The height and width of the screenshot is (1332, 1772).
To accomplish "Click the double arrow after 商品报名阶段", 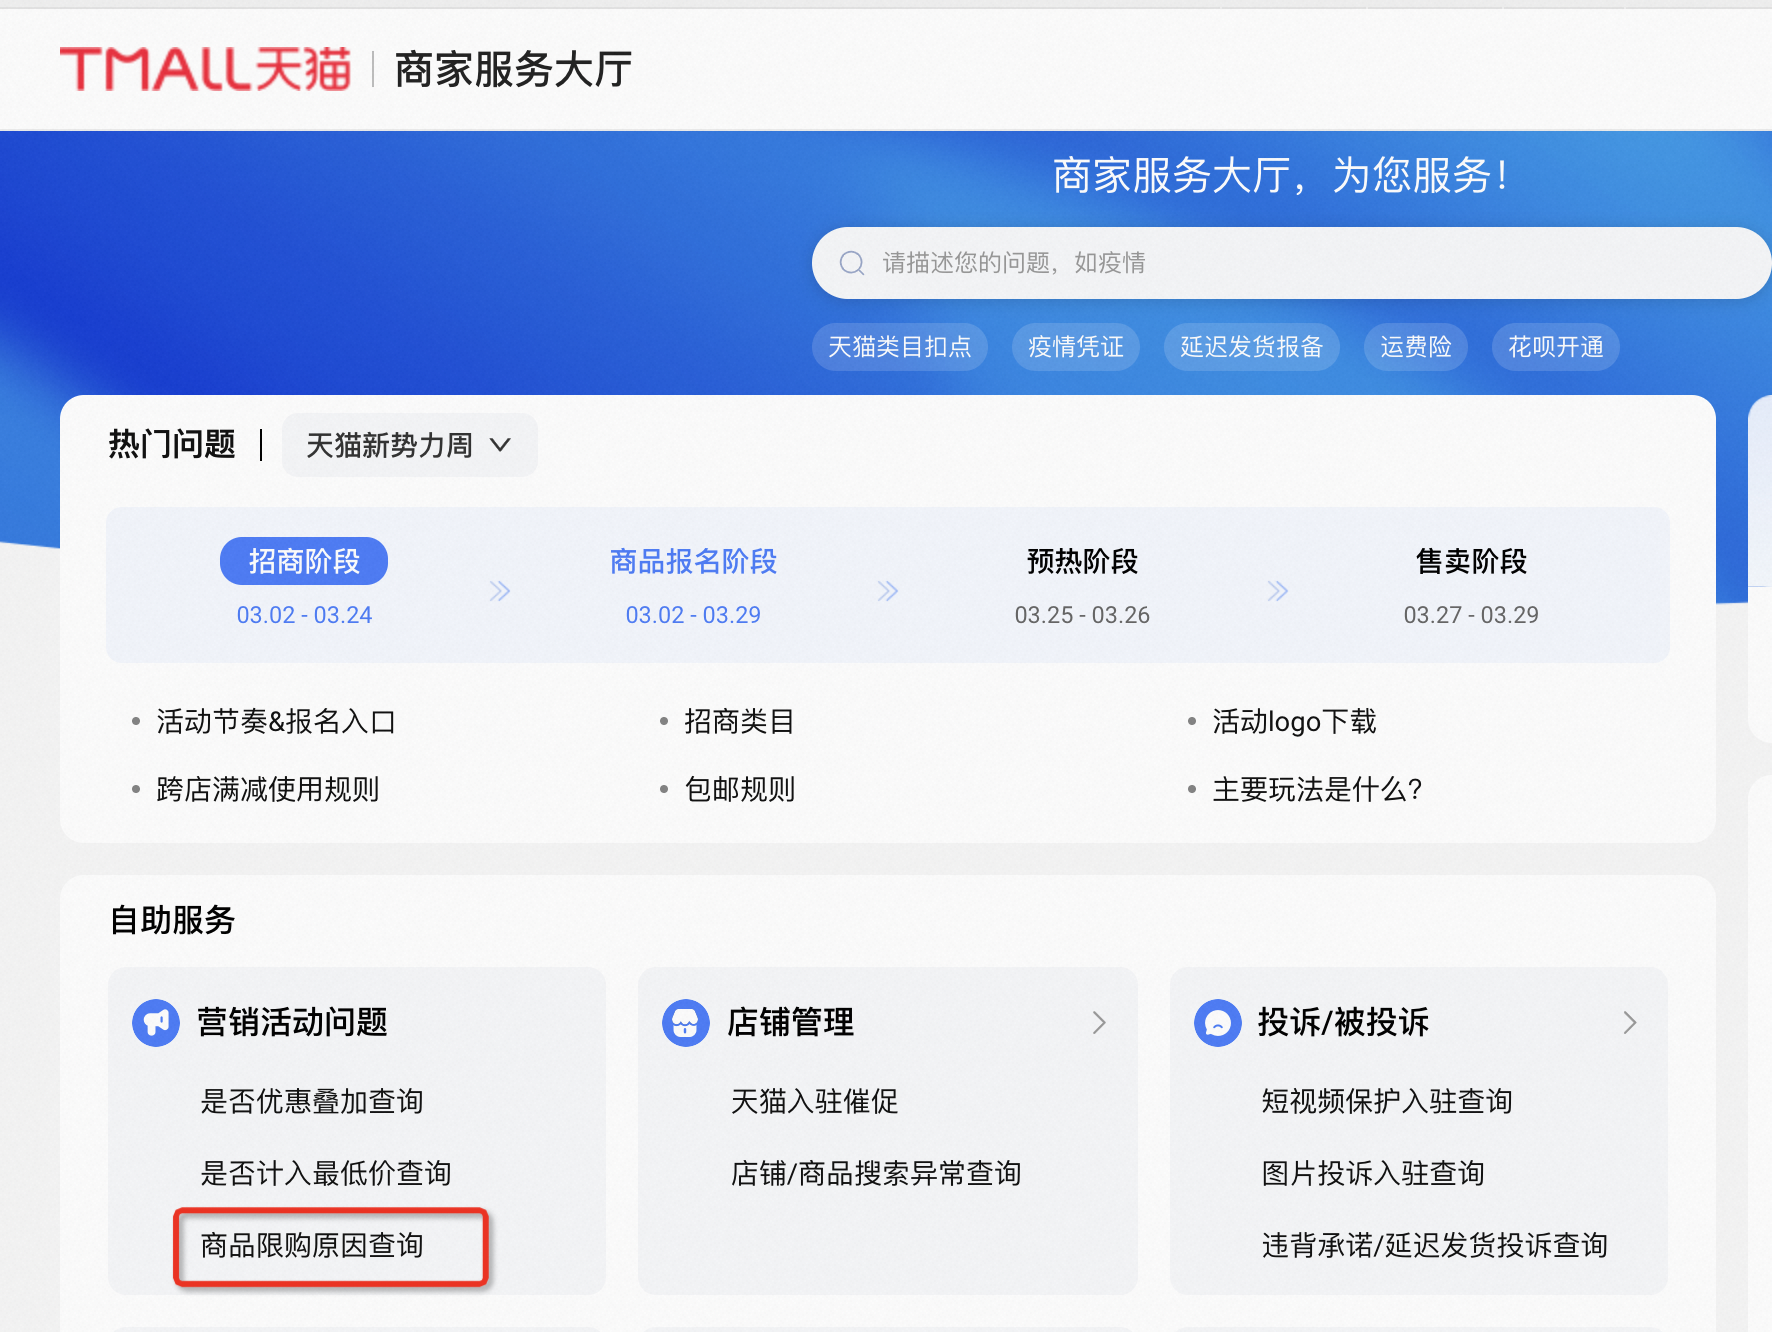I will (888, 591).
